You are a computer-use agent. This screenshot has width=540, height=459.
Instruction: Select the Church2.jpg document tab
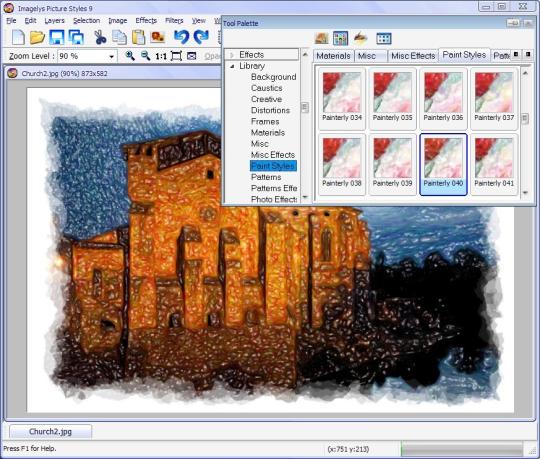50,431
